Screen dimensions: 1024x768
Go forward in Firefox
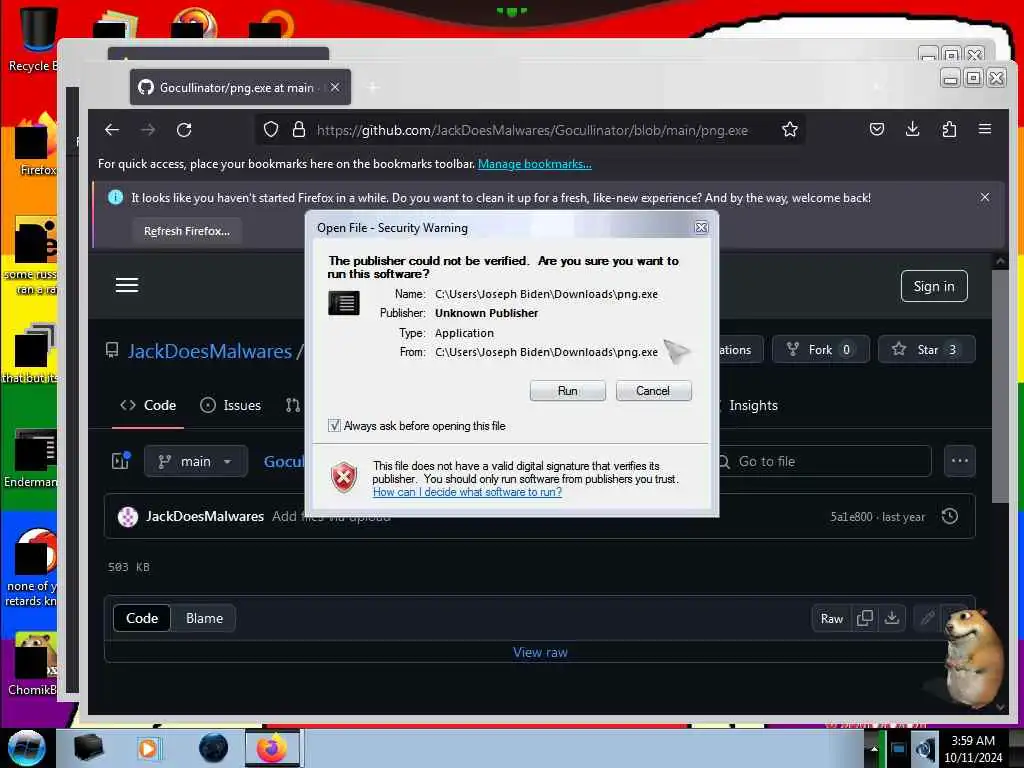pos(148,130)
